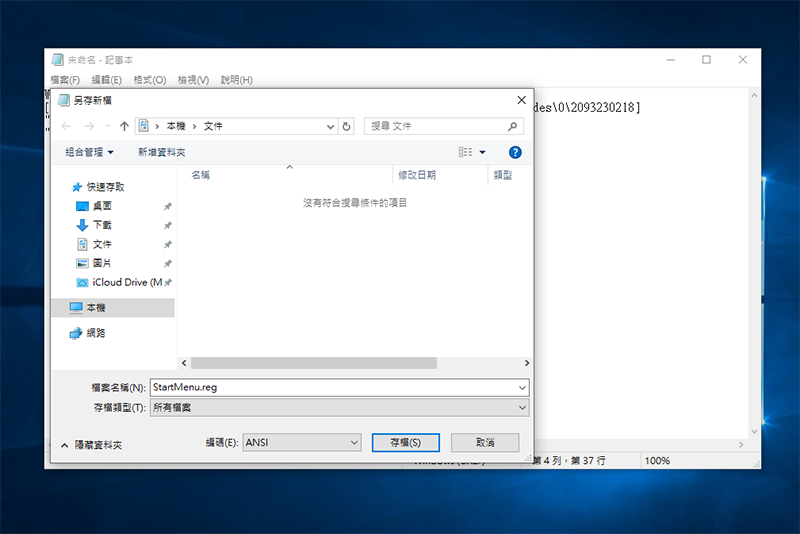800x534 pixels.
Task: Click the change view layout icon
Action: click(465, 152)
